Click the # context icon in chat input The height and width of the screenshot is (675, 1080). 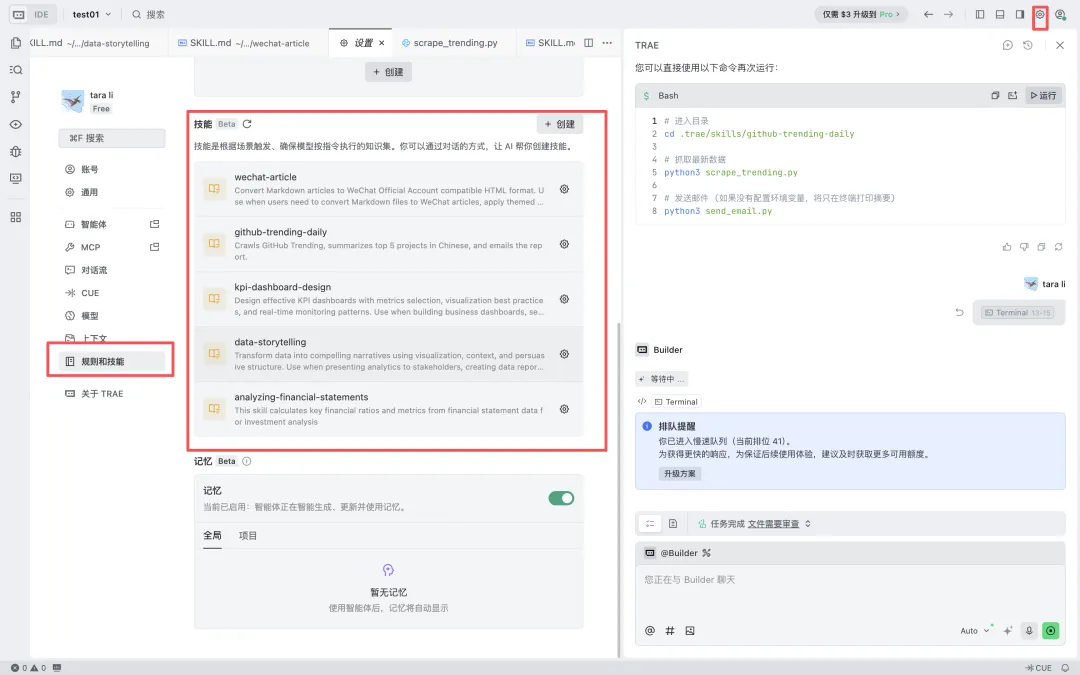tap(669, 630)
